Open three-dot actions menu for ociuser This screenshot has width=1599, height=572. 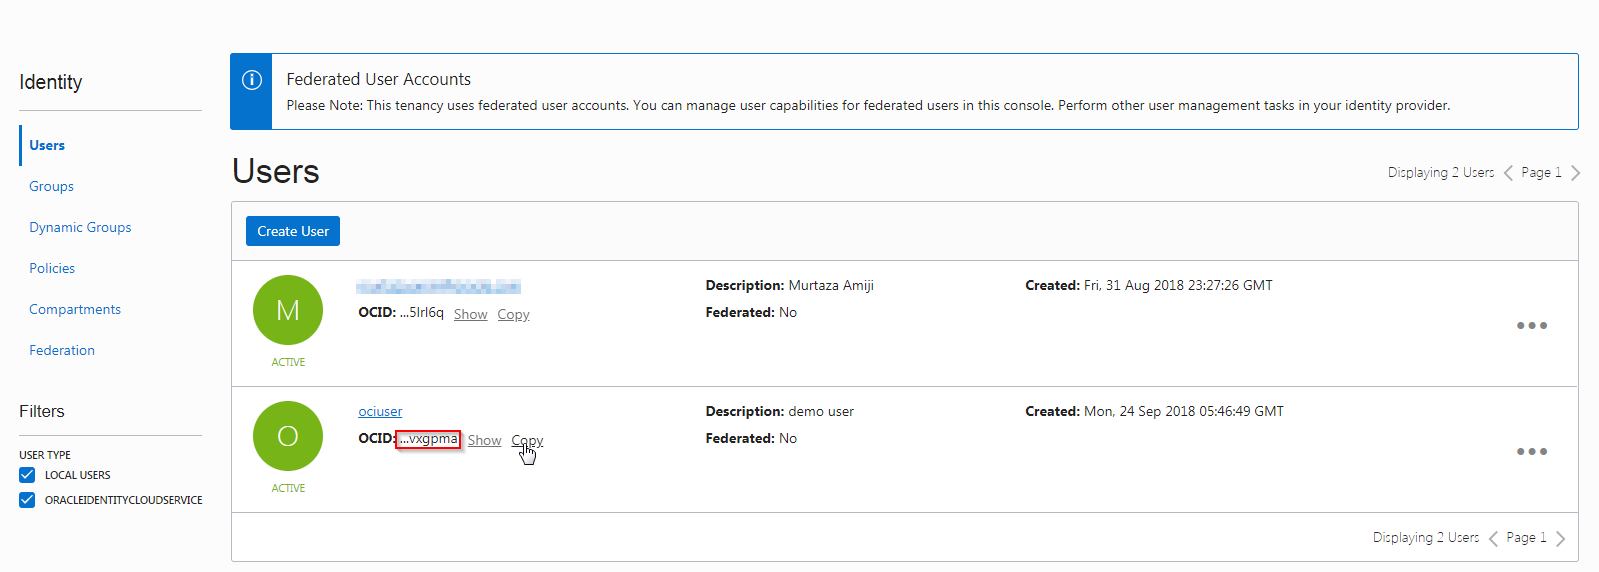(x=1531, y=452)
